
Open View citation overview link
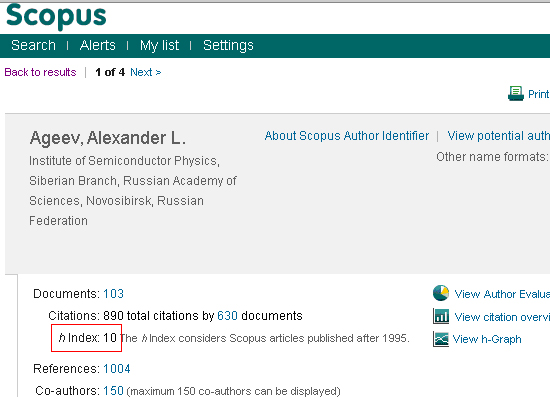coord(502,317)
